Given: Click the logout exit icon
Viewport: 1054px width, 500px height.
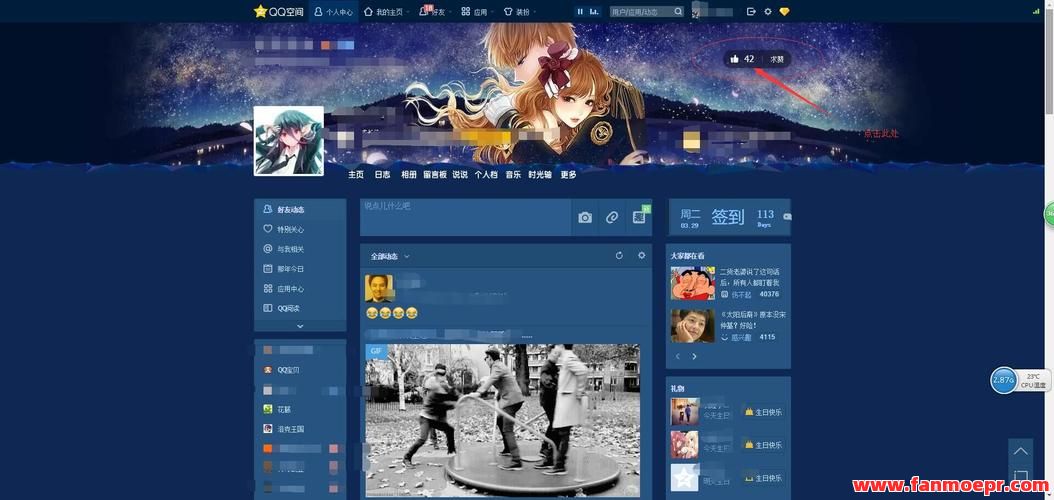Looking at the screenshot, I should click(x=751, y=11).
